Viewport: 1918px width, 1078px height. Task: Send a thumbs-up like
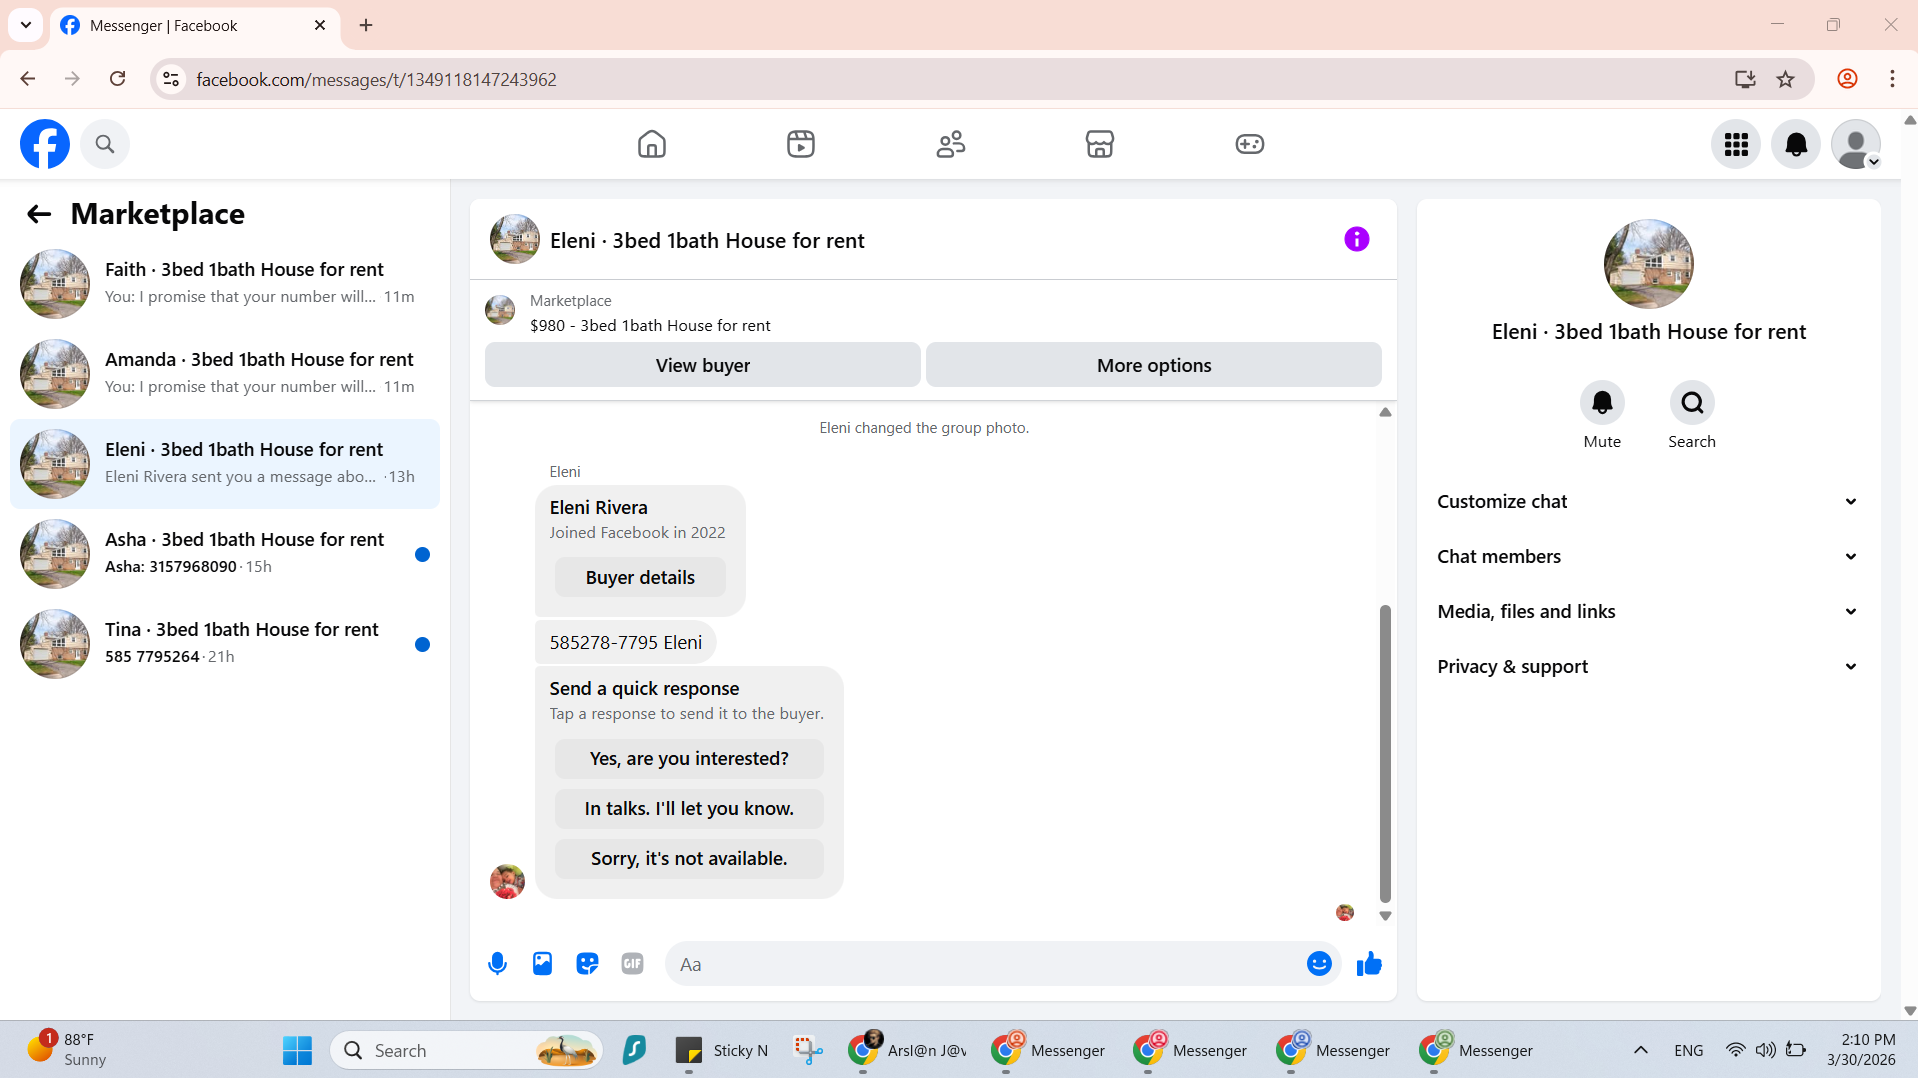click(x=1369, y=964)
